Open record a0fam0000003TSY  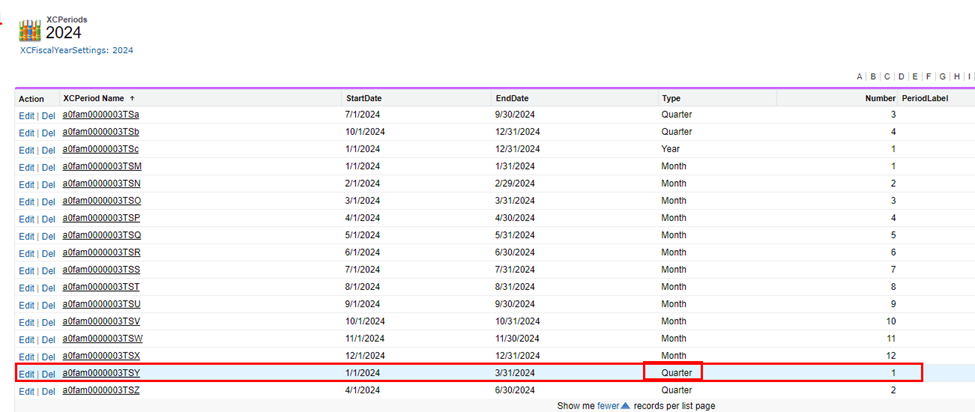102,373
